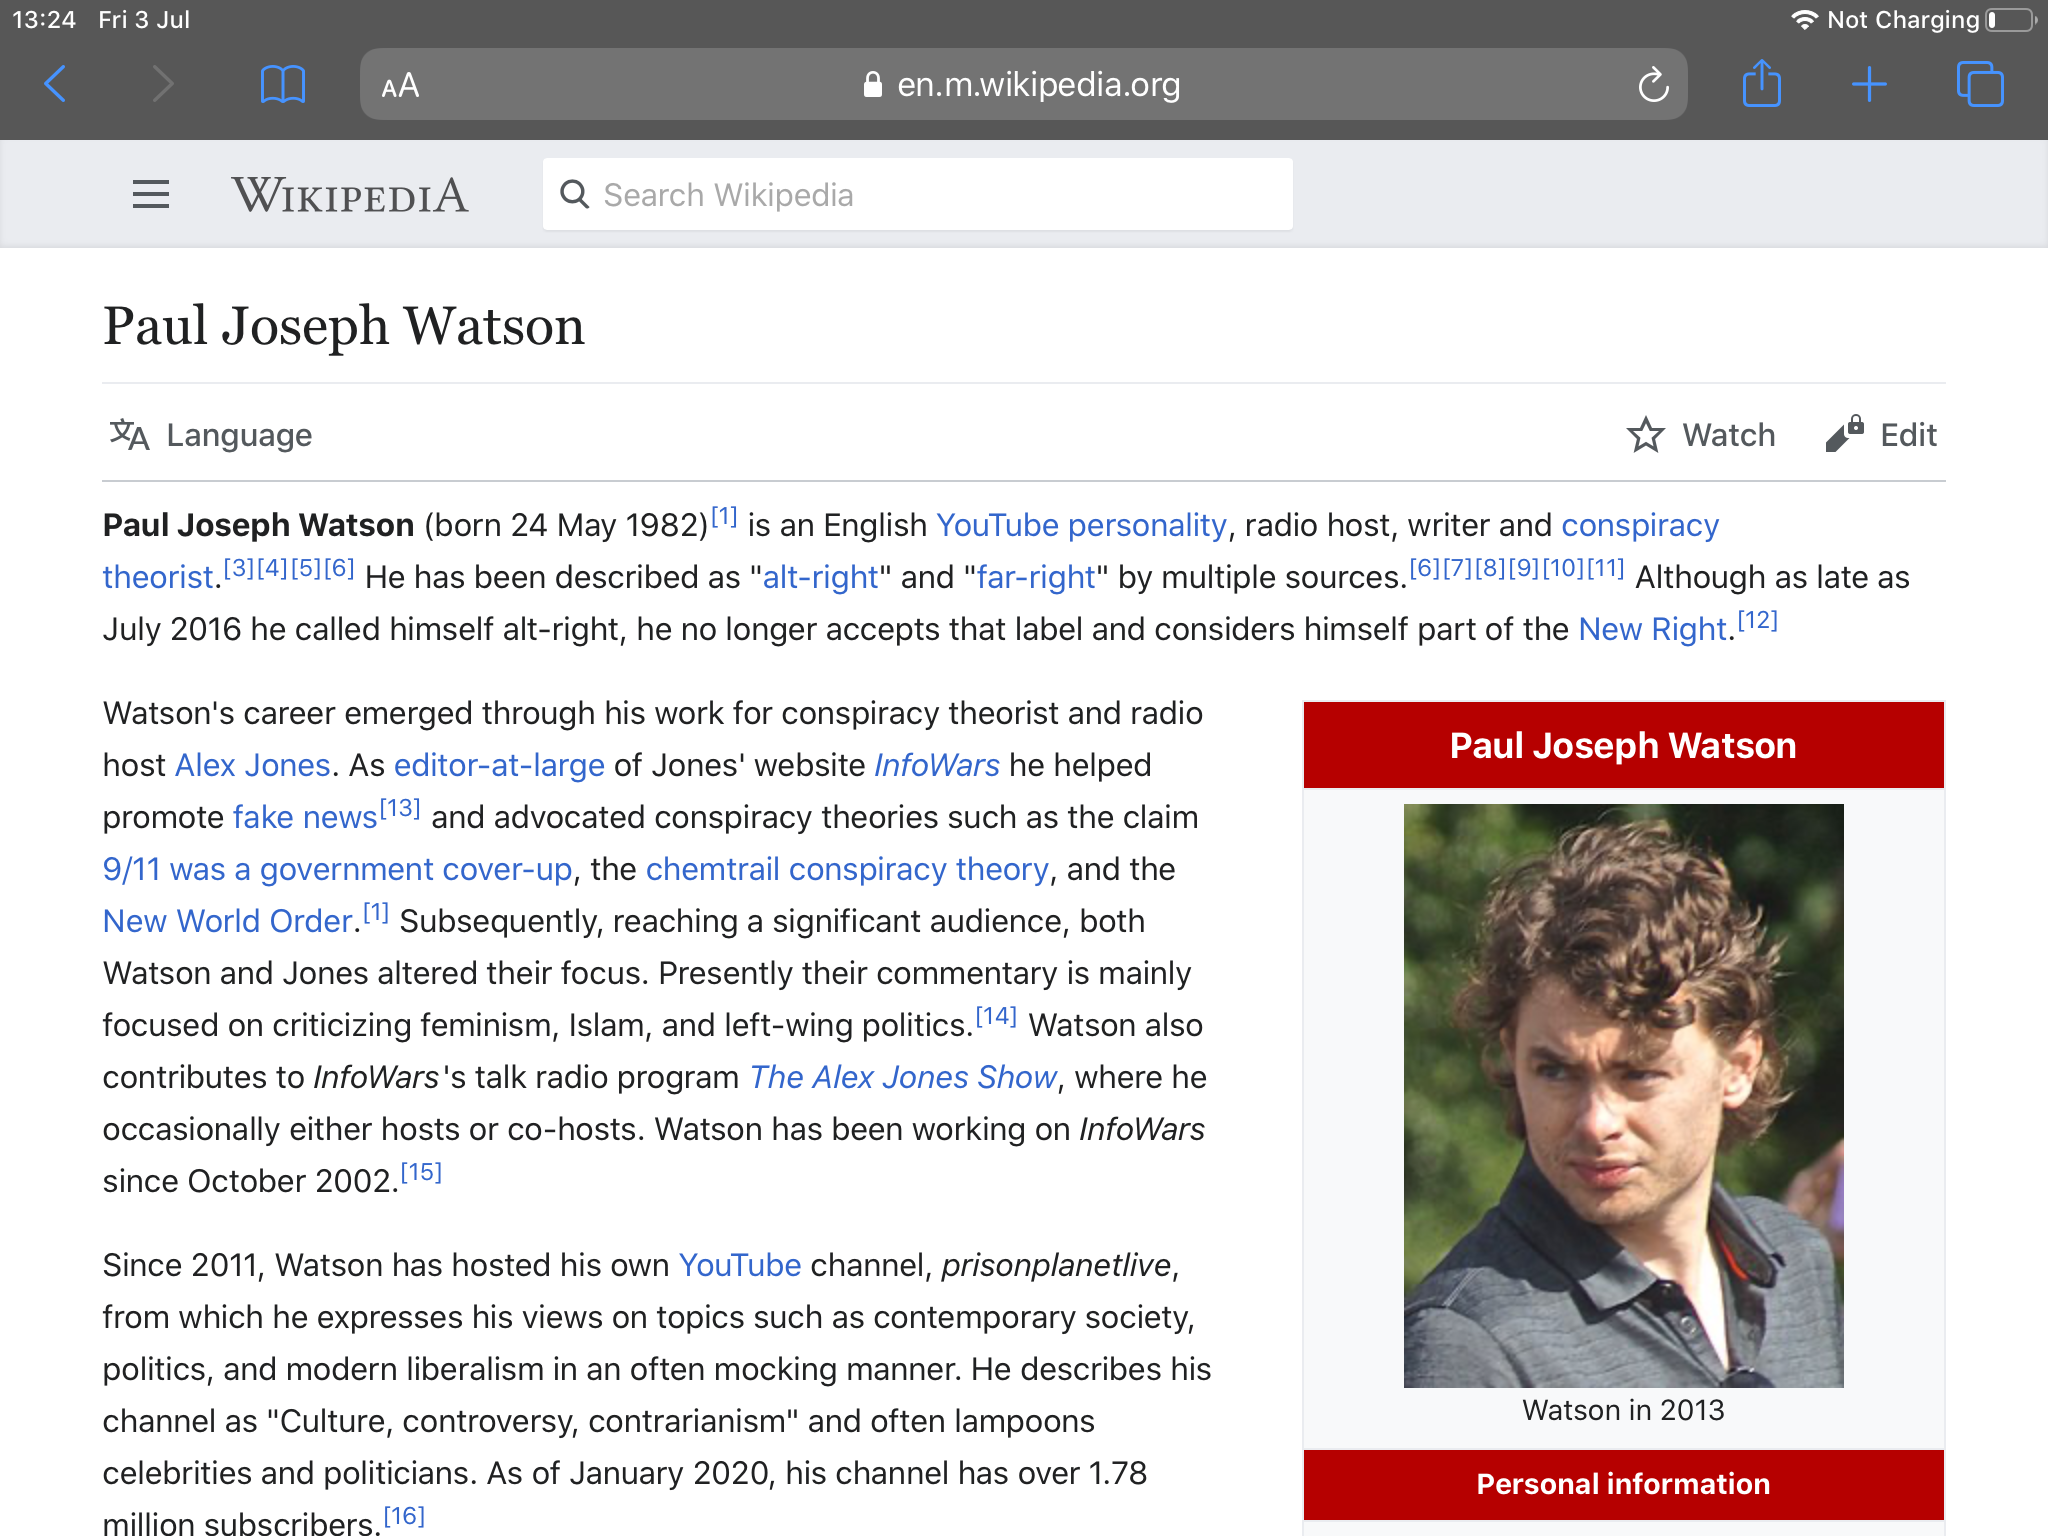The image size is (2048, 1536).
Task: Tap the Wi-Fi status icon
Action: (1804, 20)
